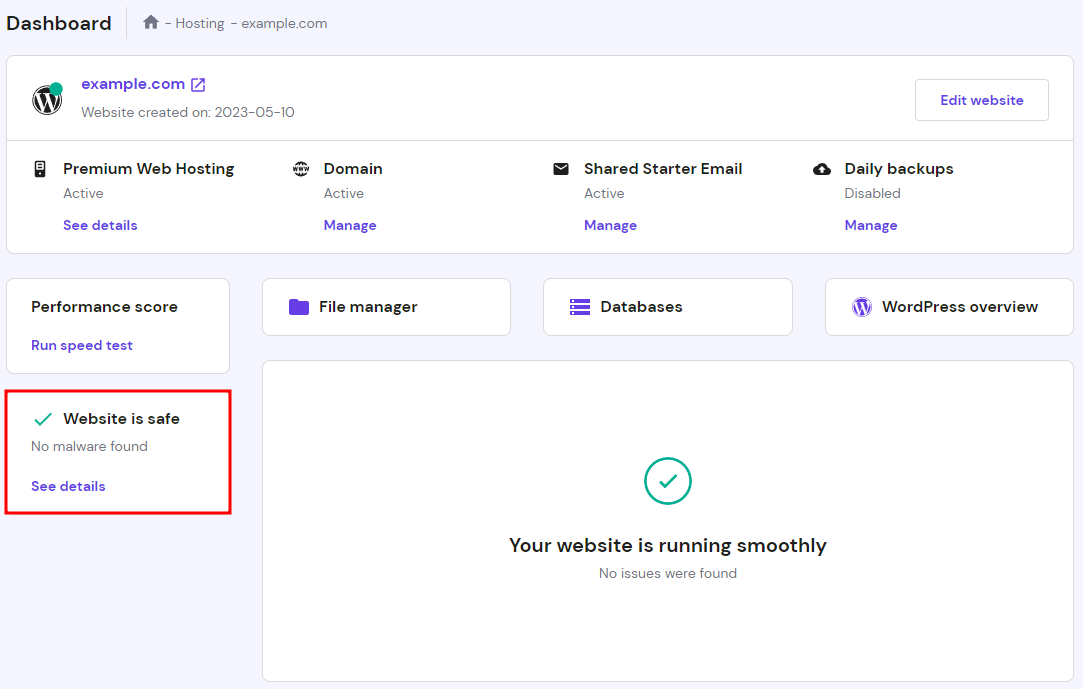Open See details under Premium Web Hosting
This screenshot has height=689, width=1083.
[x=100, y=225]
